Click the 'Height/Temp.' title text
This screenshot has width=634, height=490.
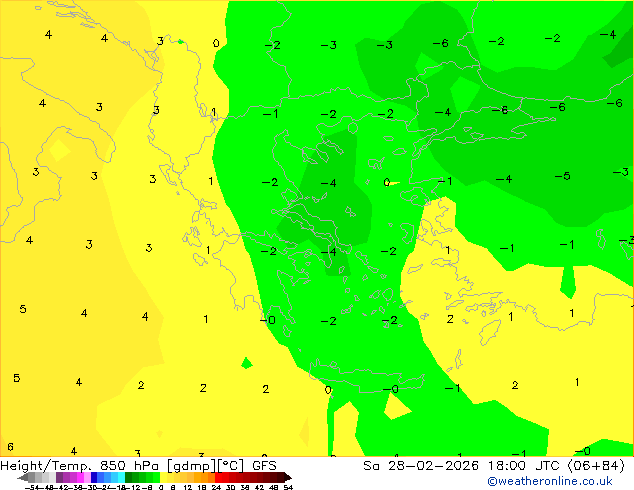(46, 466)
